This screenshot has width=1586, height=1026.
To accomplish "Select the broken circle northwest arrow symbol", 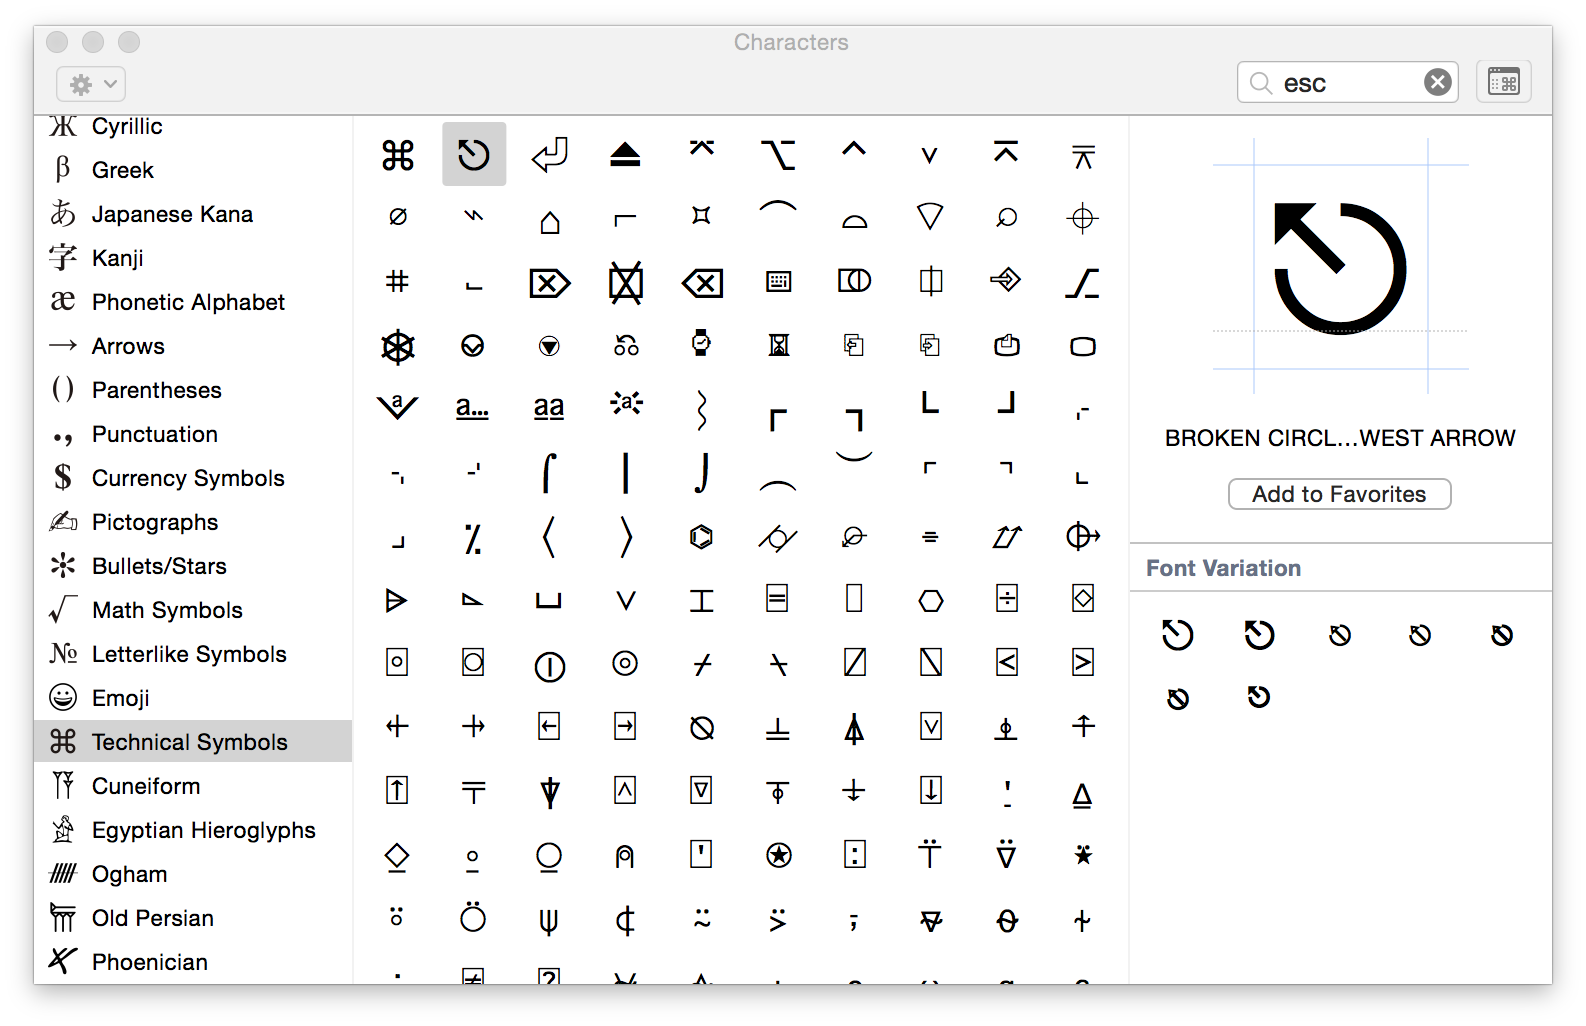I will pyautogui.click(x=474, y=154).
